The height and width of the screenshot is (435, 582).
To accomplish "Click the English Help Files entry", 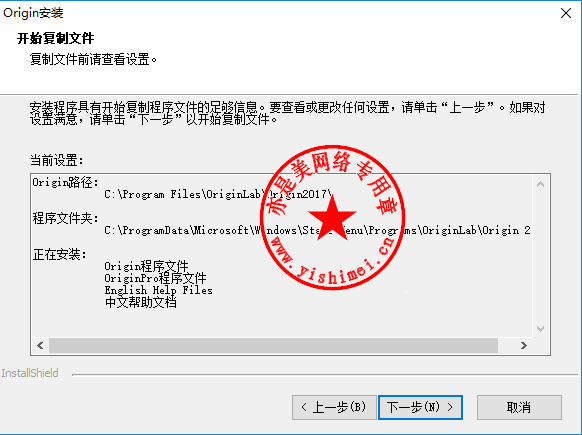I will coord(158,290).
